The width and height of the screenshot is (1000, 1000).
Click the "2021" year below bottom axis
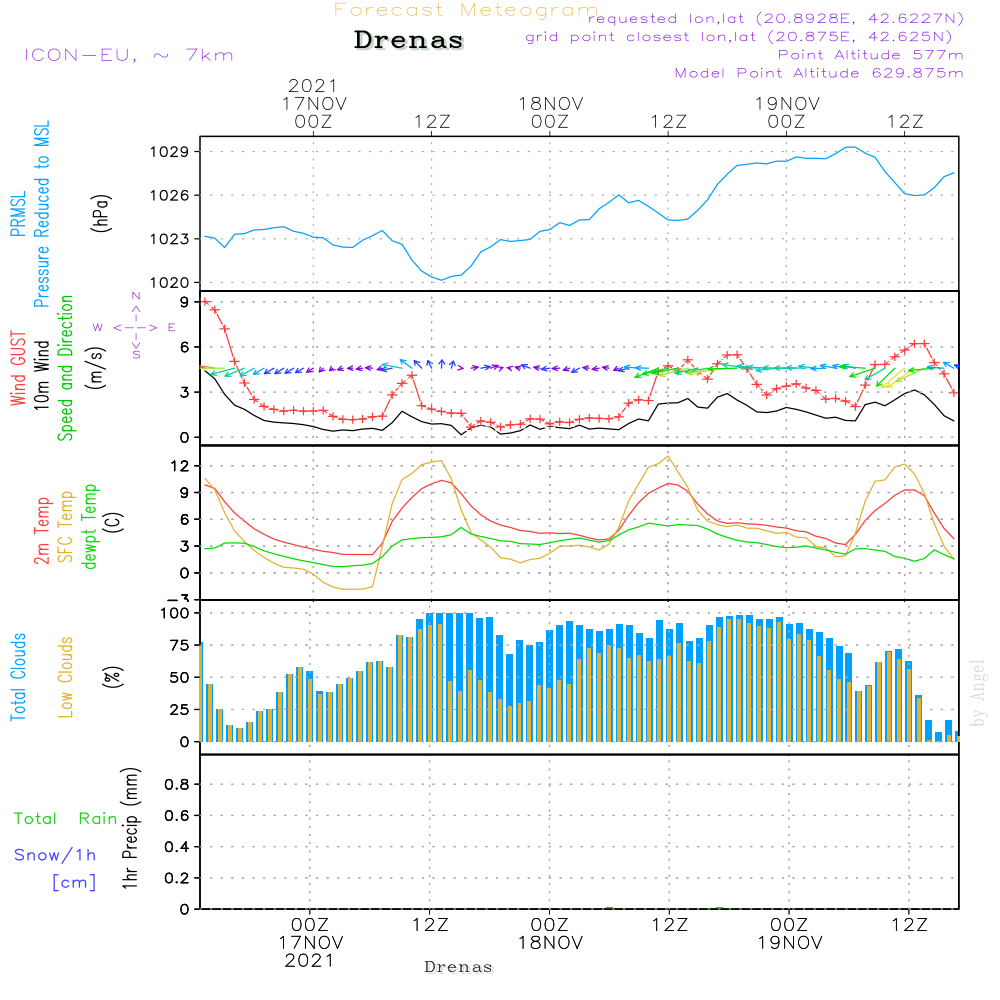[x=309, y=961]
